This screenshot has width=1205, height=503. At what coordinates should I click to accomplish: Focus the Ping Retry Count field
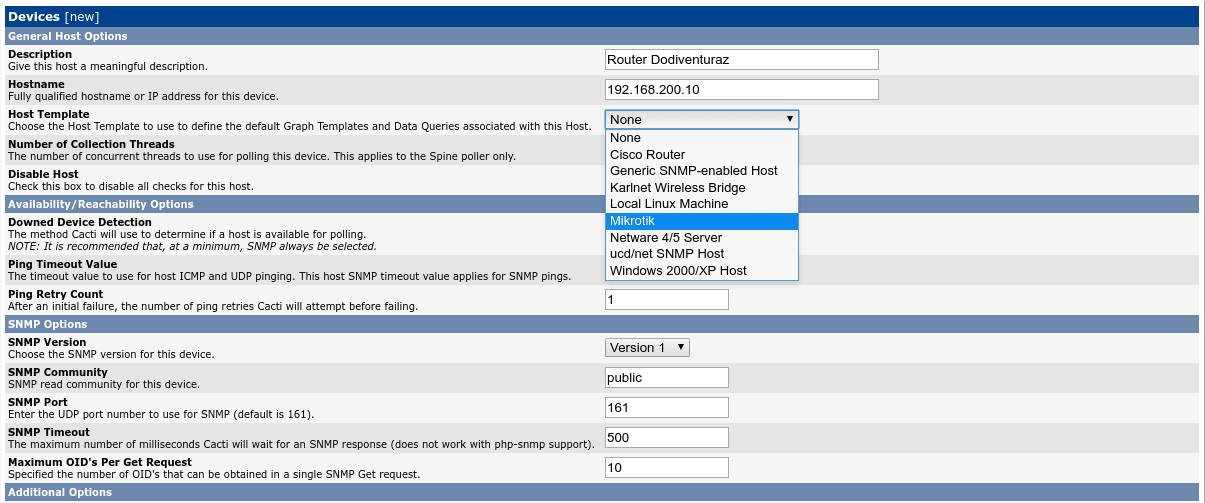(667, 300)
